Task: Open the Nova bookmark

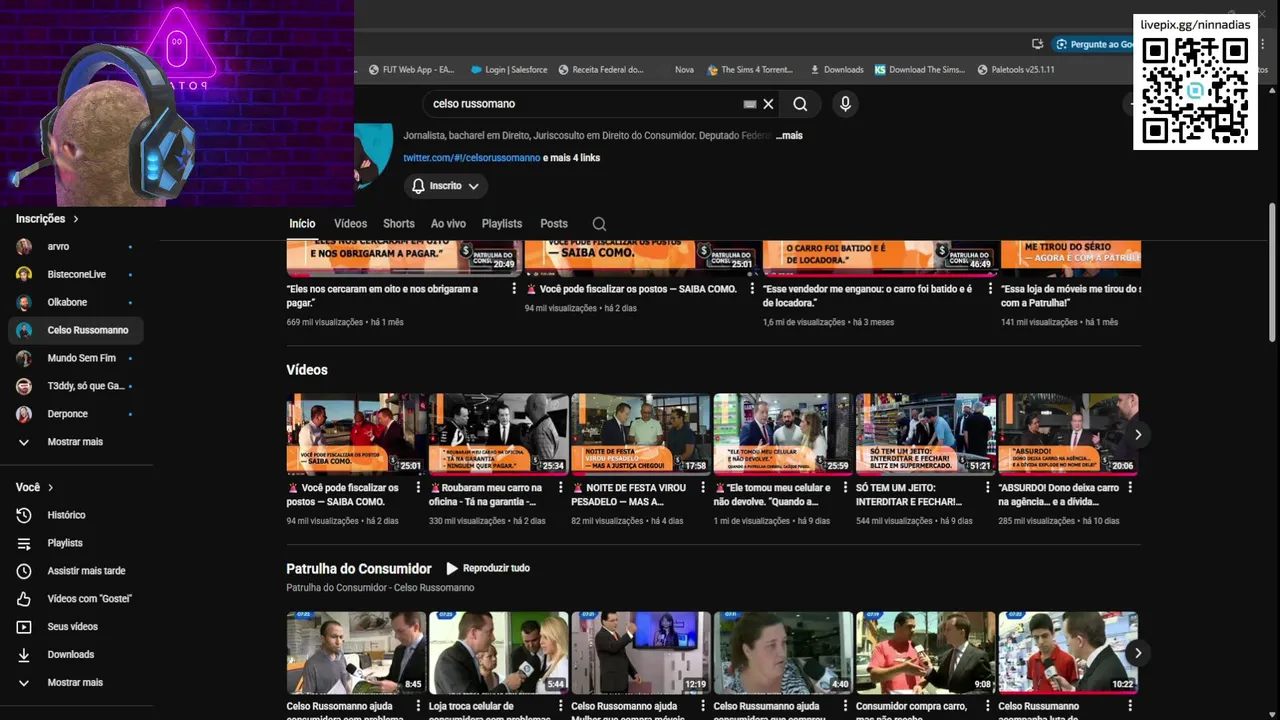Action: click(x=684, y=70)
